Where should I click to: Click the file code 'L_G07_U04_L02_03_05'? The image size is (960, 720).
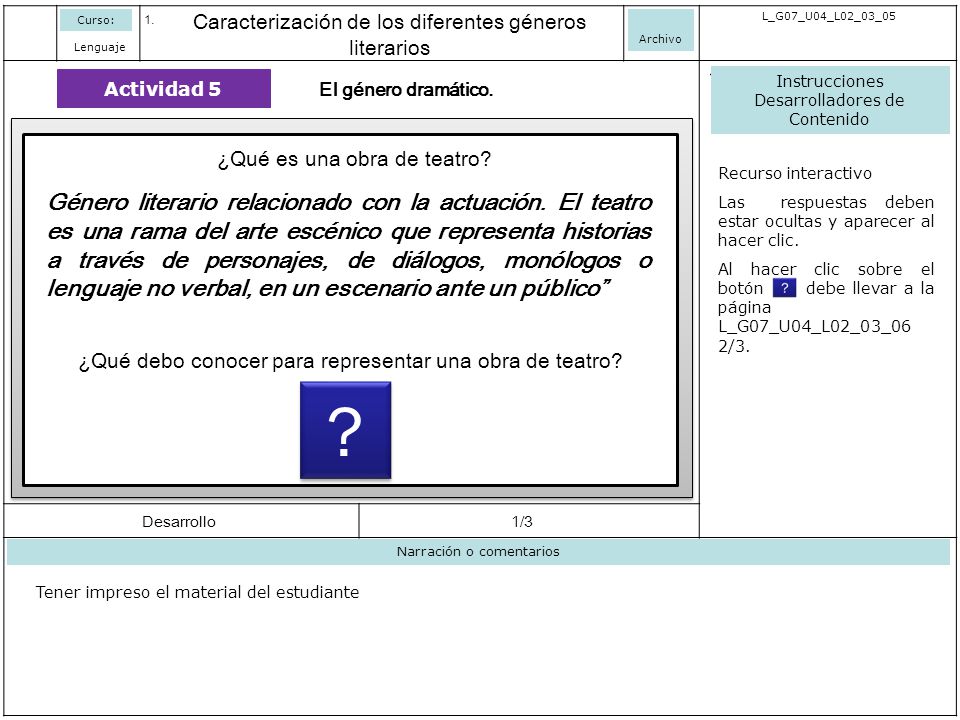pos(828,17)
